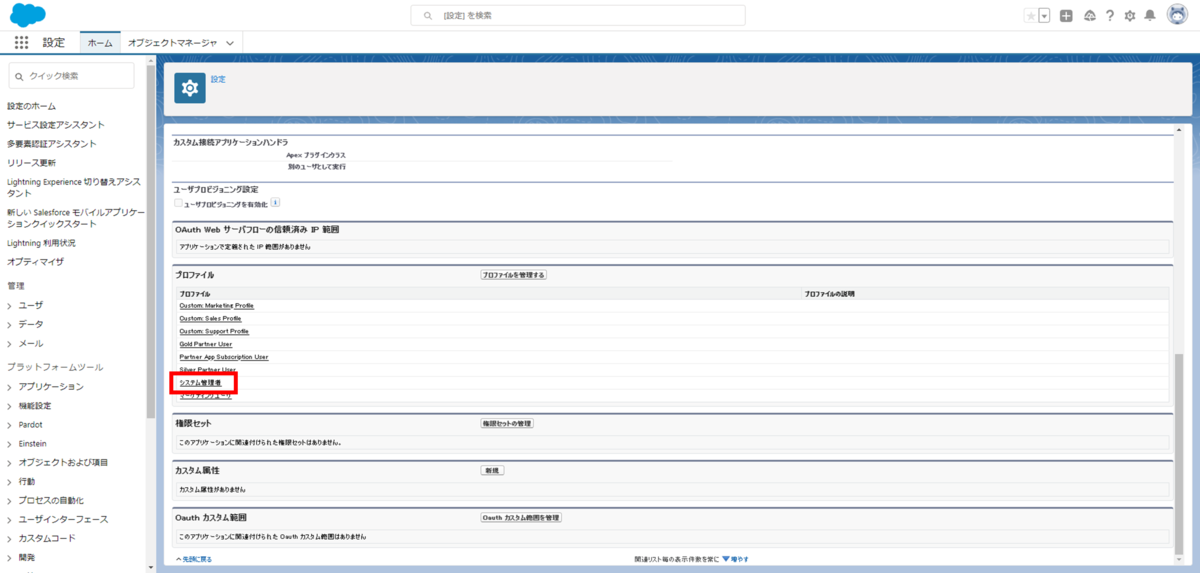1200x573 pixels.
Task: Click the blue Setup gear page icon
Action: [x=190, y=88]
